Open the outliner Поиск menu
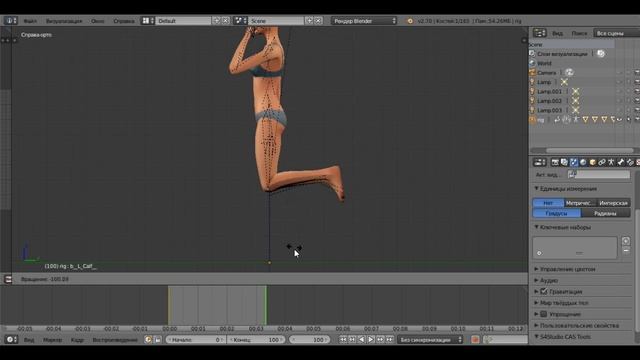 pyautogui.click(x=579, y=33)
